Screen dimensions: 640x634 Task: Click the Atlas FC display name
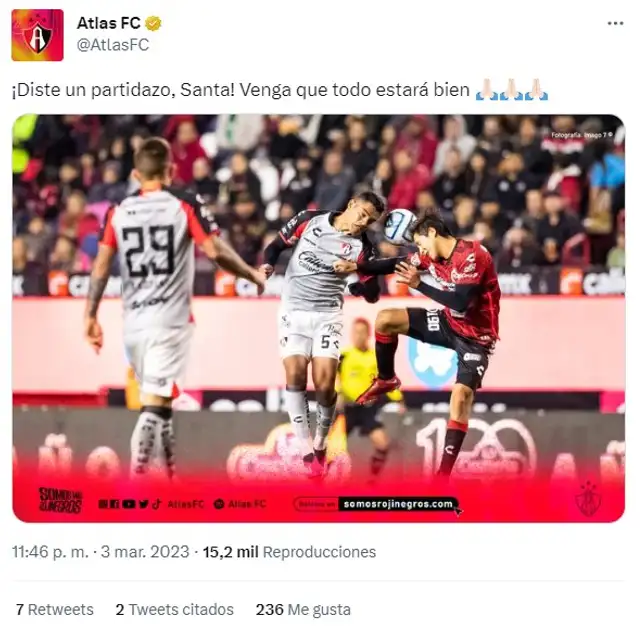pos(108,23)
